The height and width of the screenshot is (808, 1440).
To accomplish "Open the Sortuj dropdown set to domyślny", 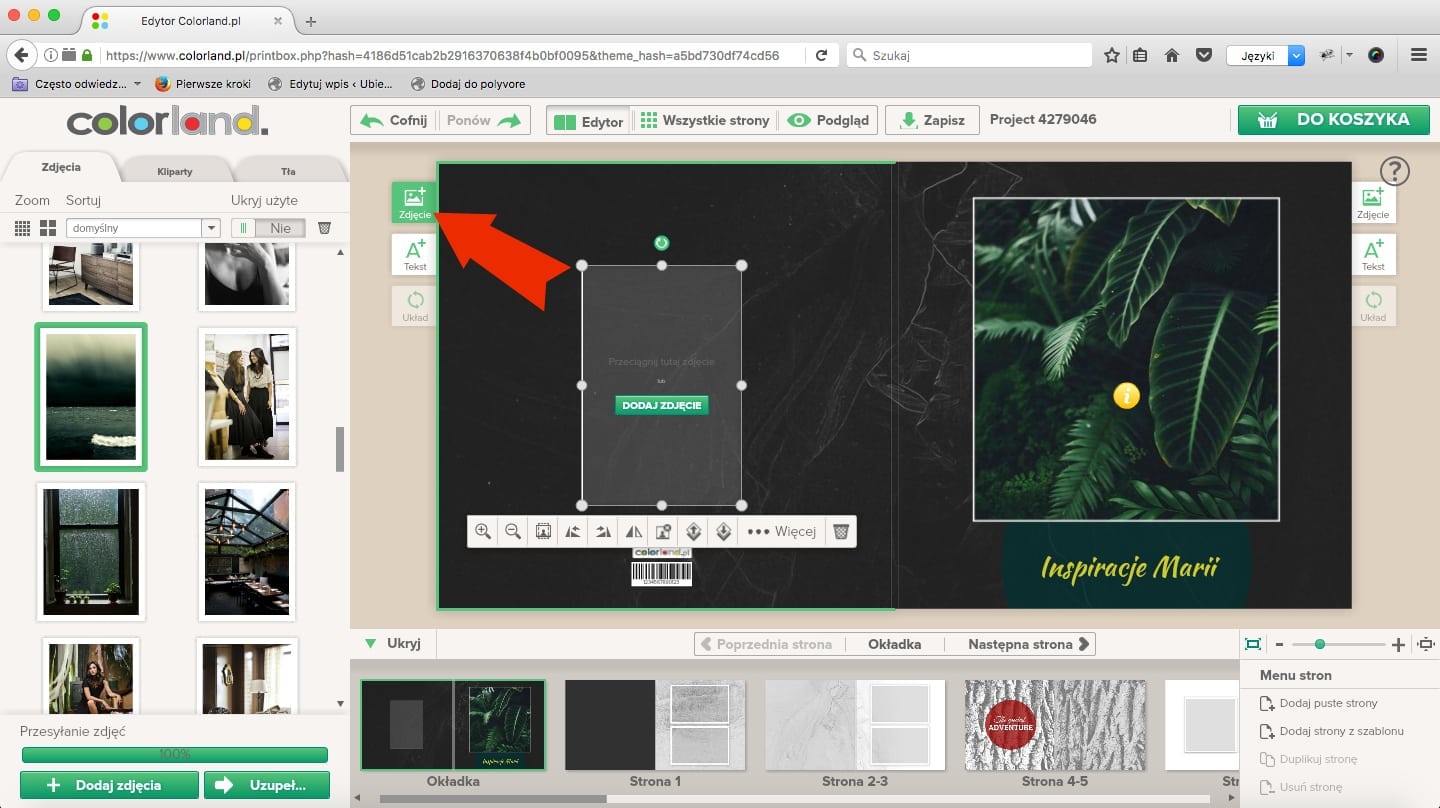I will (x=143, y=228).
